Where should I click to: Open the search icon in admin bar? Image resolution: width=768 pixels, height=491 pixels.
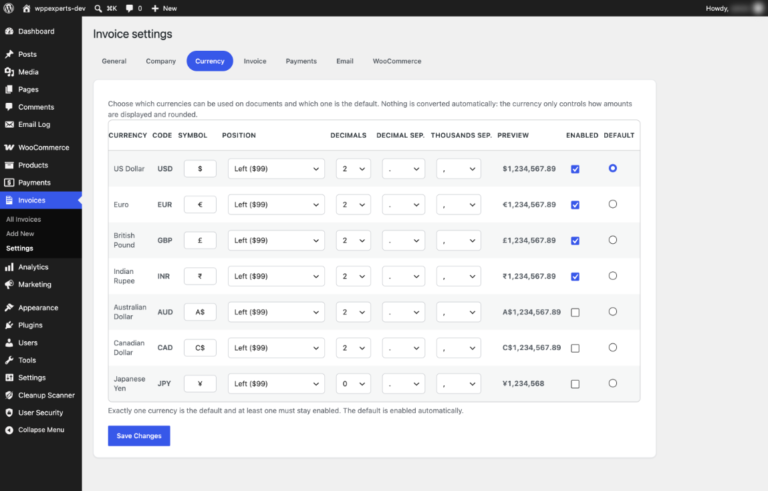coord(98,8)
